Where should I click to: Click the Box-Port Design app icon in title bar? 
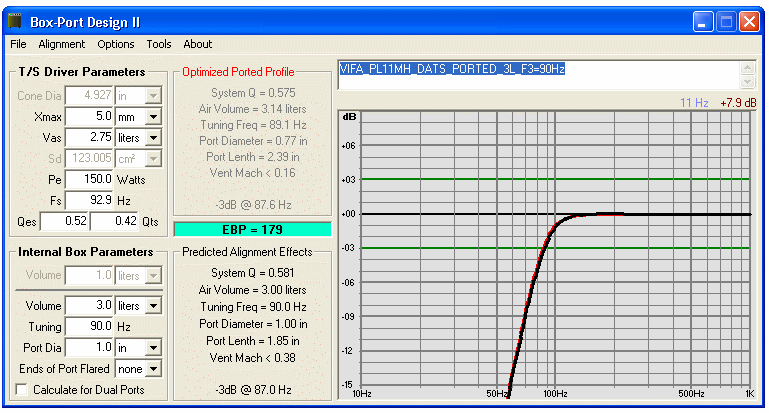(x=15, y=22)
